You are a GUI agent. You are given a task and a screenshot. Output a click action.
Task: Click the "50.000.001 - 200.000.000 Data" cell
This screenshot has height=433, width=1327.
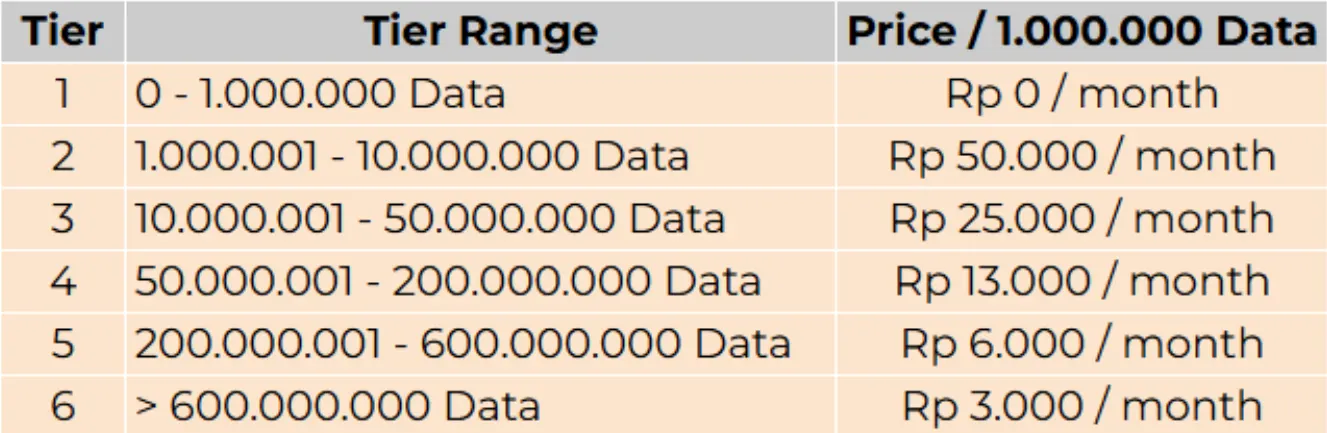tap(448, 281)
